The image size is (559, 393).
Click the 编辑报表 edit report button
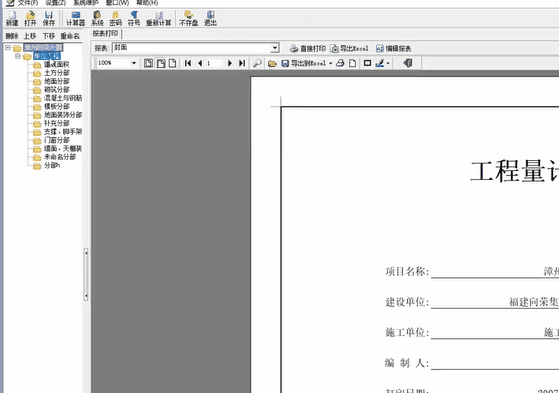(394, 48)
